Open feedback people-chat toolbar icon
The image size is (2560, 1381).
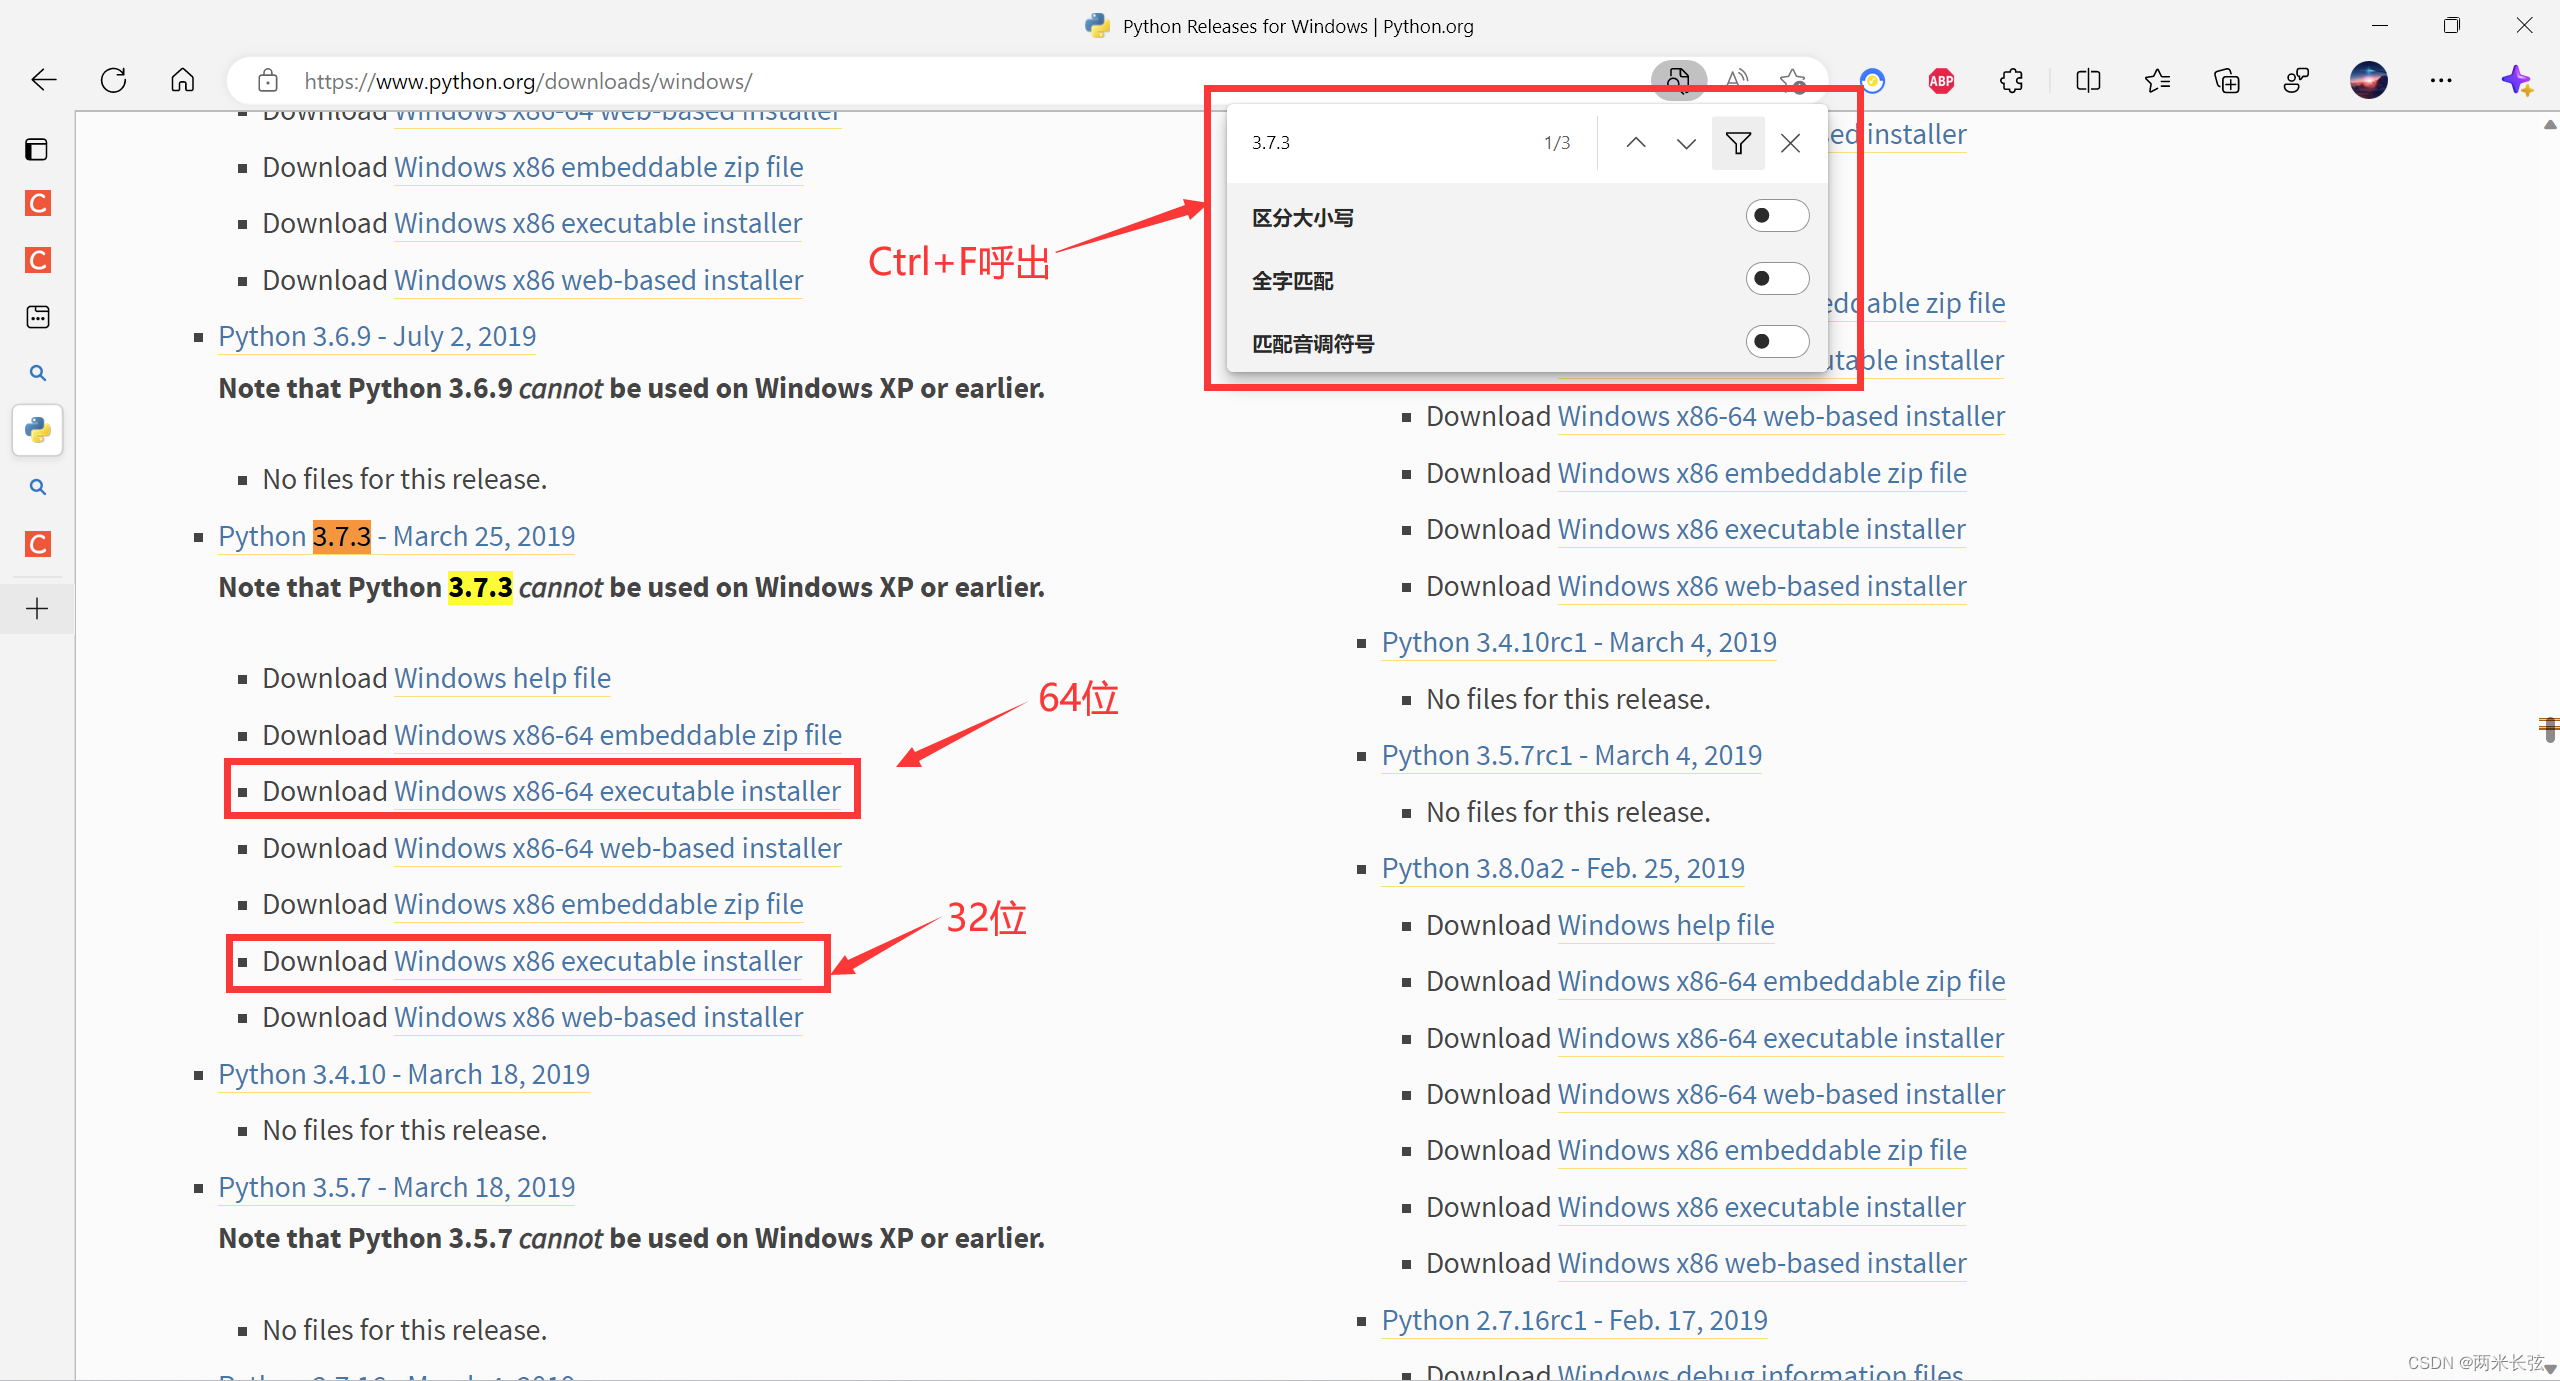[x=2297, y=80]
